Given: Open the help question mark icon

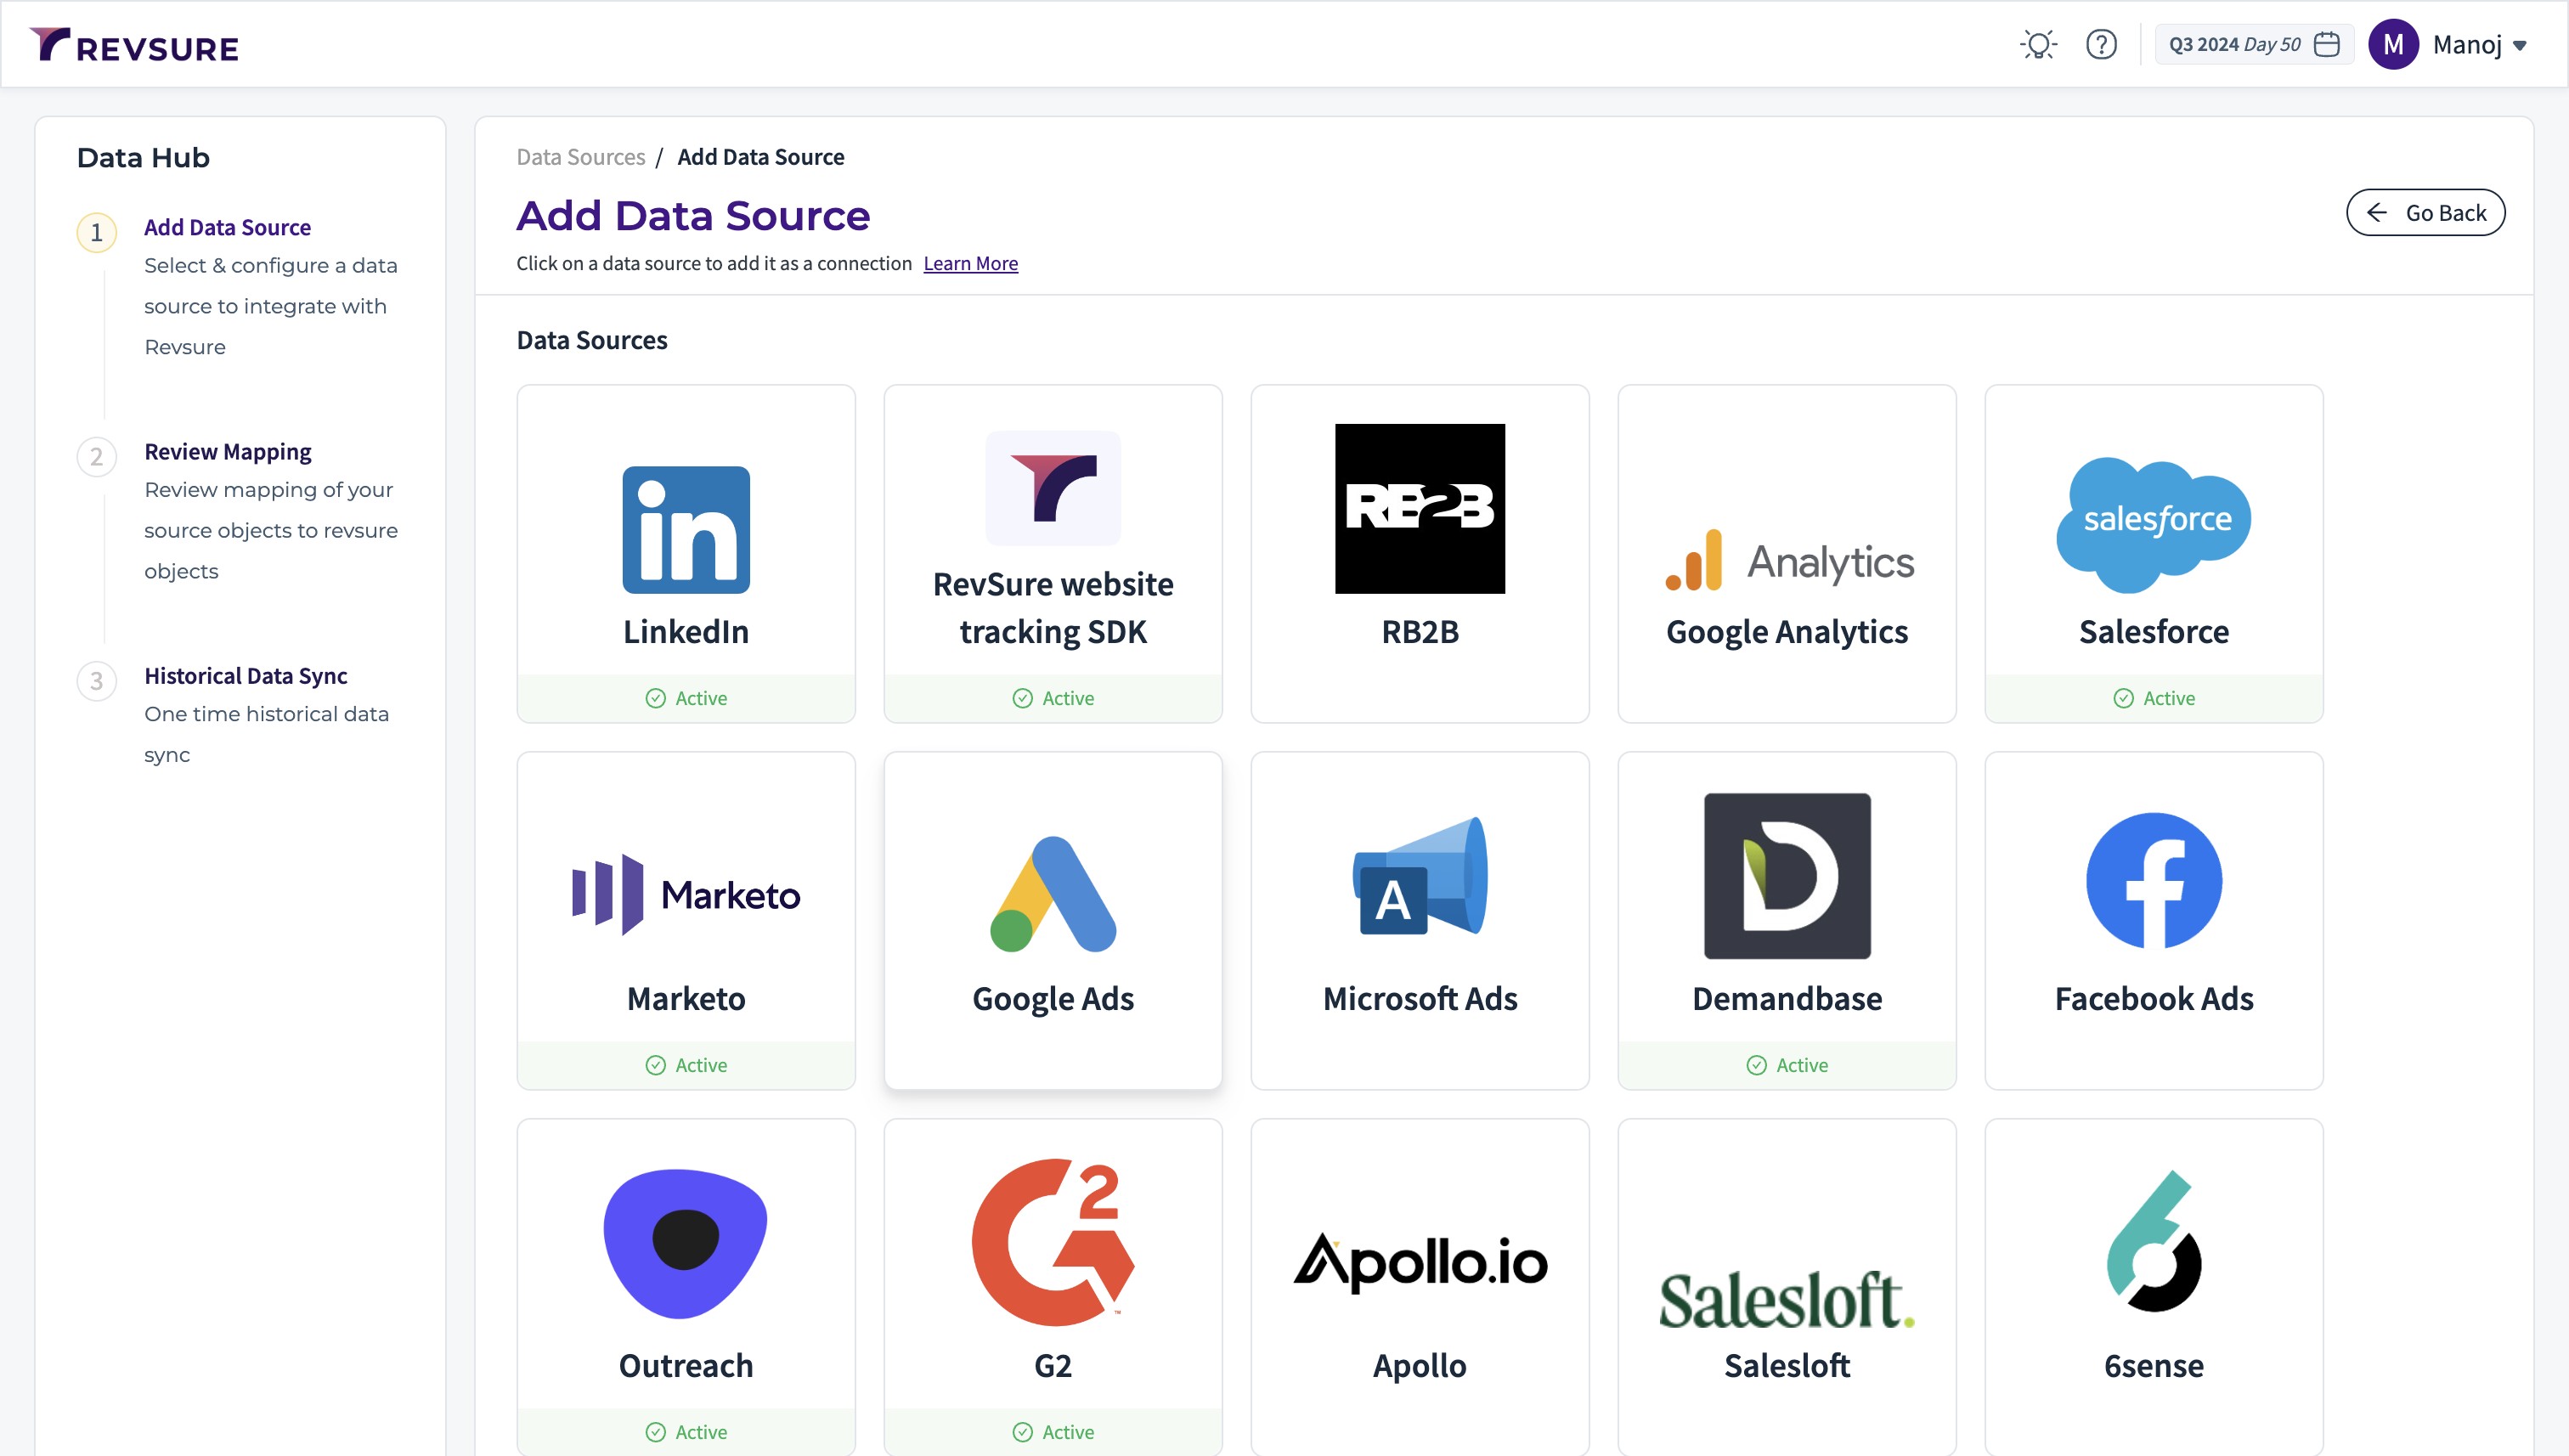Looking at the screenshot, I should click(2101, 44).
